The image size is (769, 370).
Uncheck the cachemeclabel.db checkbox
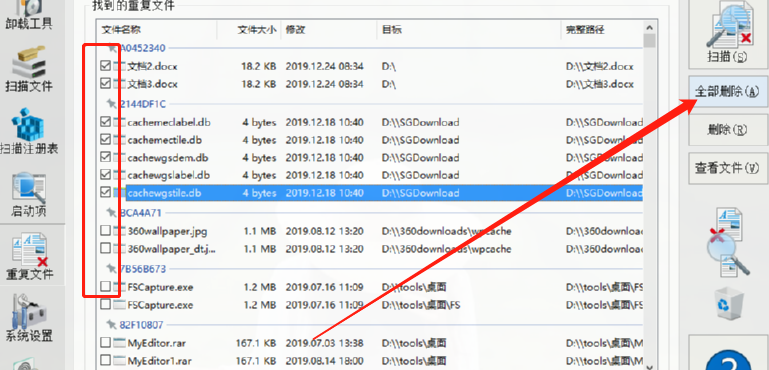(x=105, y=122)
